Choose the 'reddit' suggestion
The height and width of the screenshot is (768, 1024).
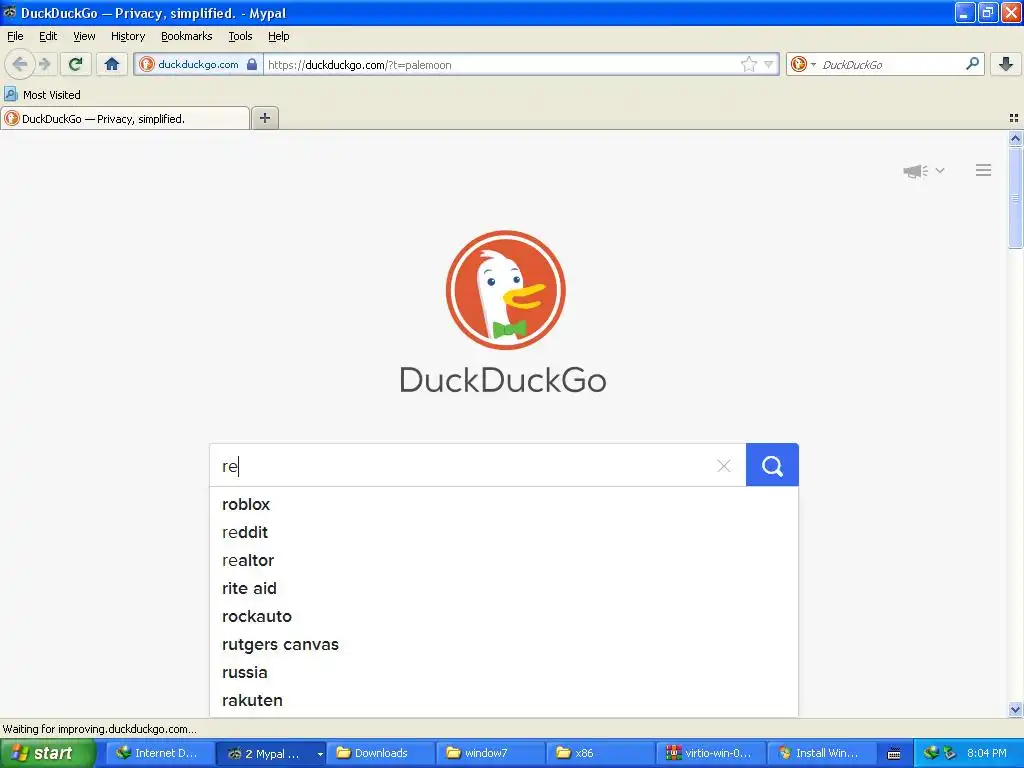504,532
